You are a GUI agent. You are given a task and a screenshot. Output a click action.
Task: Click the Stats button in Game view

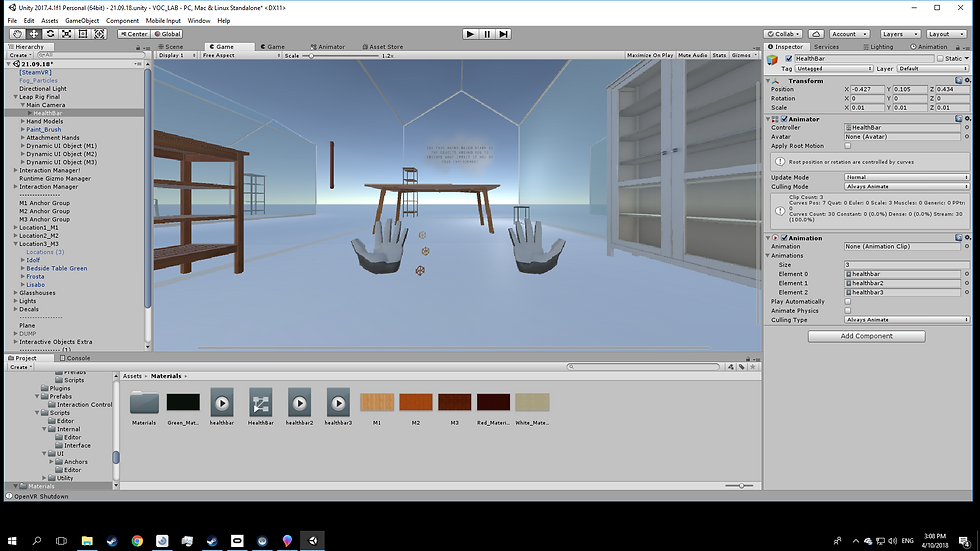(x=719, y=55)
